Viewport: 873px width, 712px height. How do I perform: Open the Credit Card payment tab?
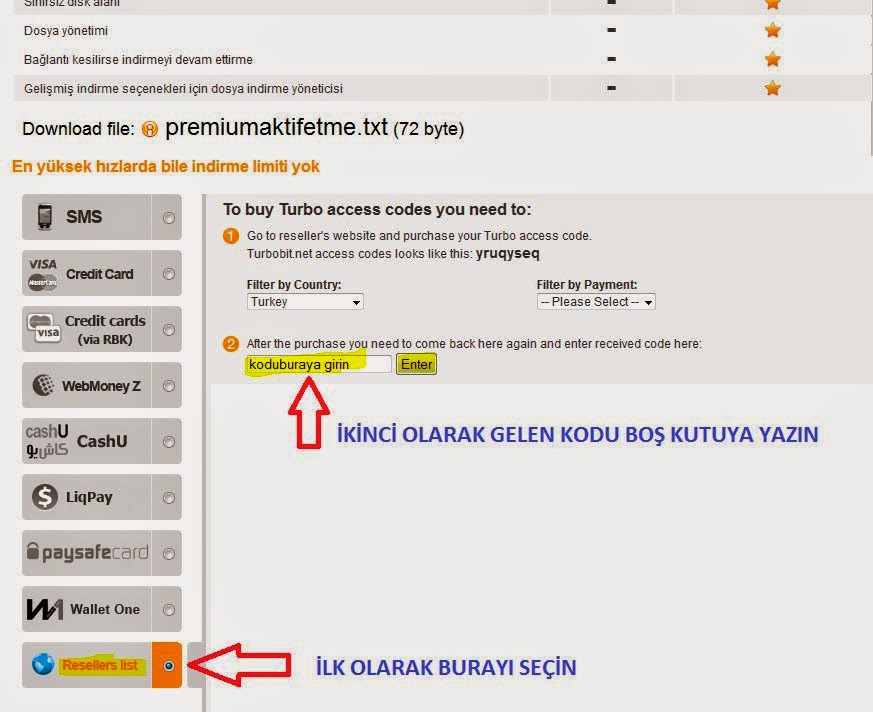coord(102,273)
